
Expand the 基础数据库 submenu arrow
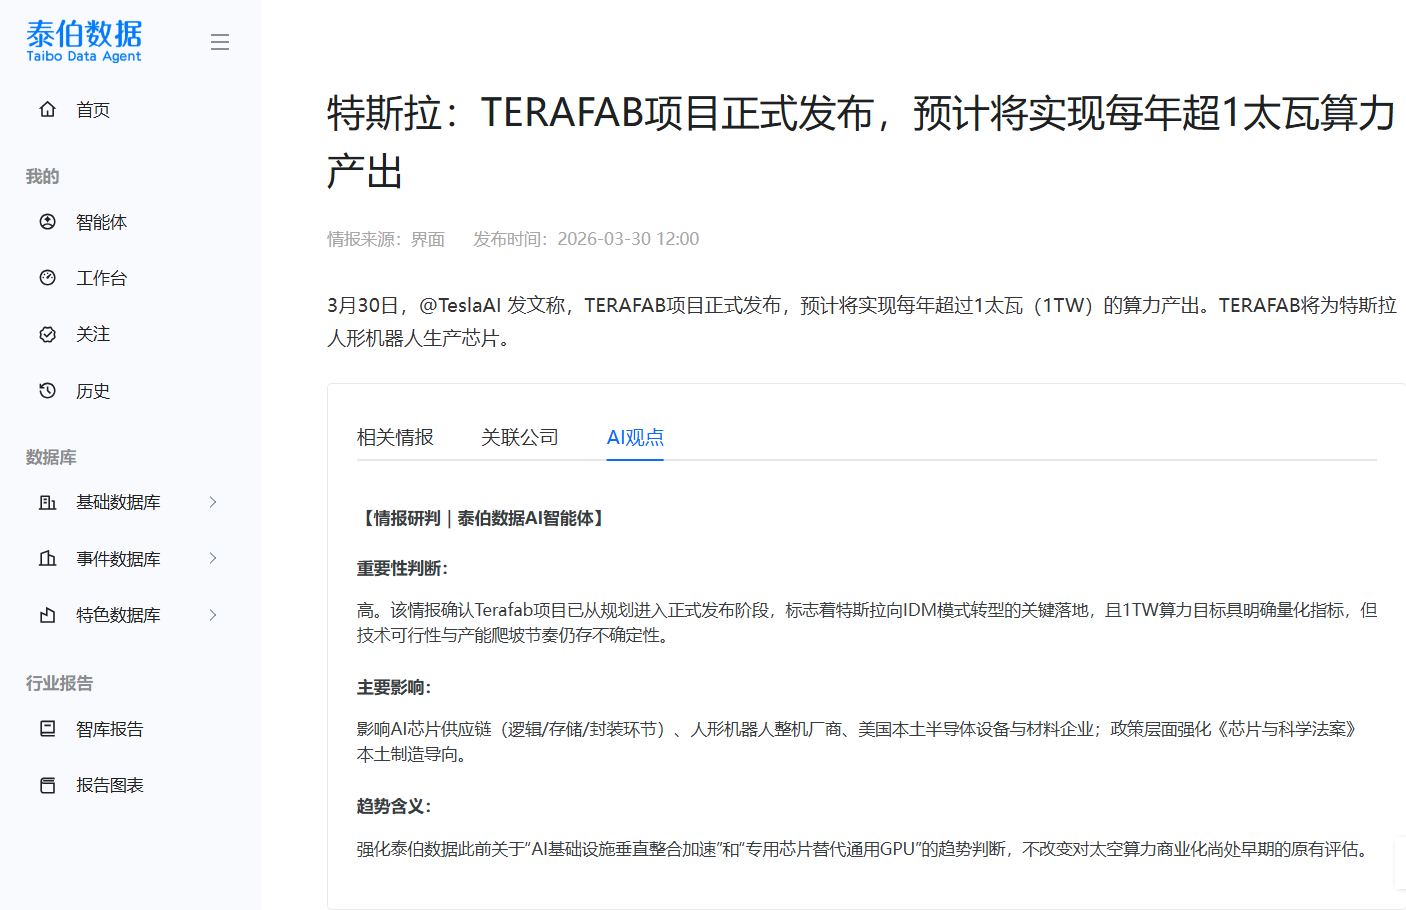tap(213, 502)
